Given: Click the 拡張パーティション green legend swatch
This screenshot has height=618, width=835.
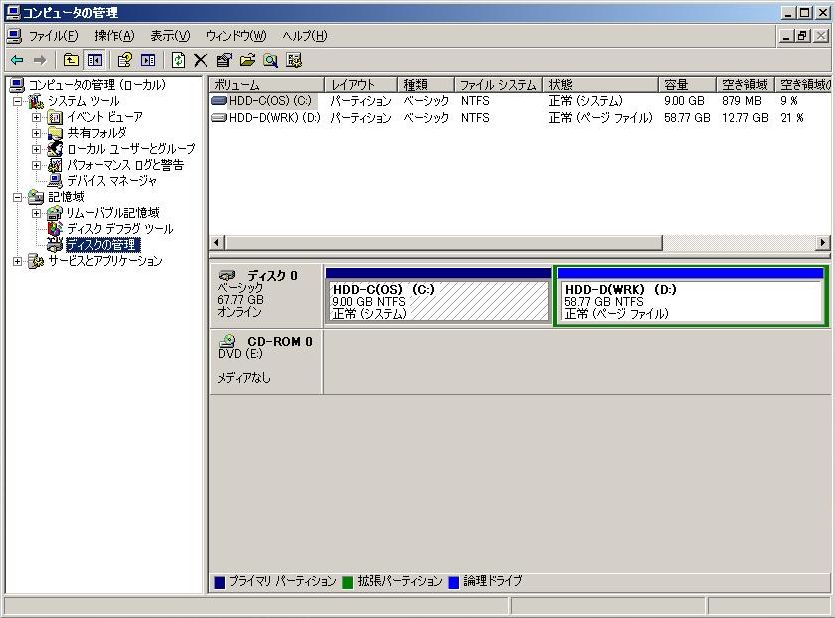Looking at the screenshot, I should [x=348, y=582].
